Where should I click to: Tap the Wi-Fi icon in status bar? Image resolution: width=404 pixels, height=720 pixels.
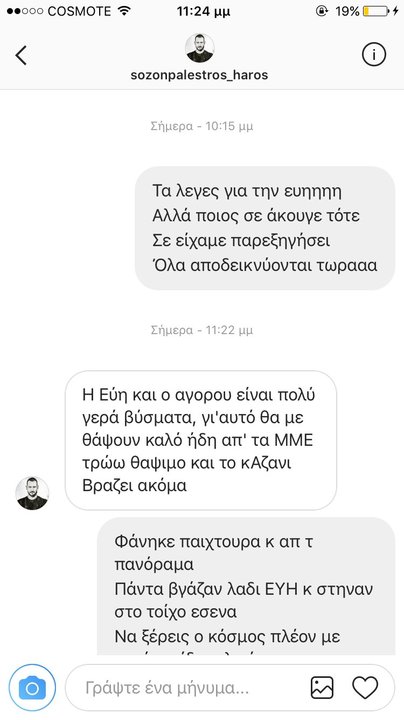(124, 11)
